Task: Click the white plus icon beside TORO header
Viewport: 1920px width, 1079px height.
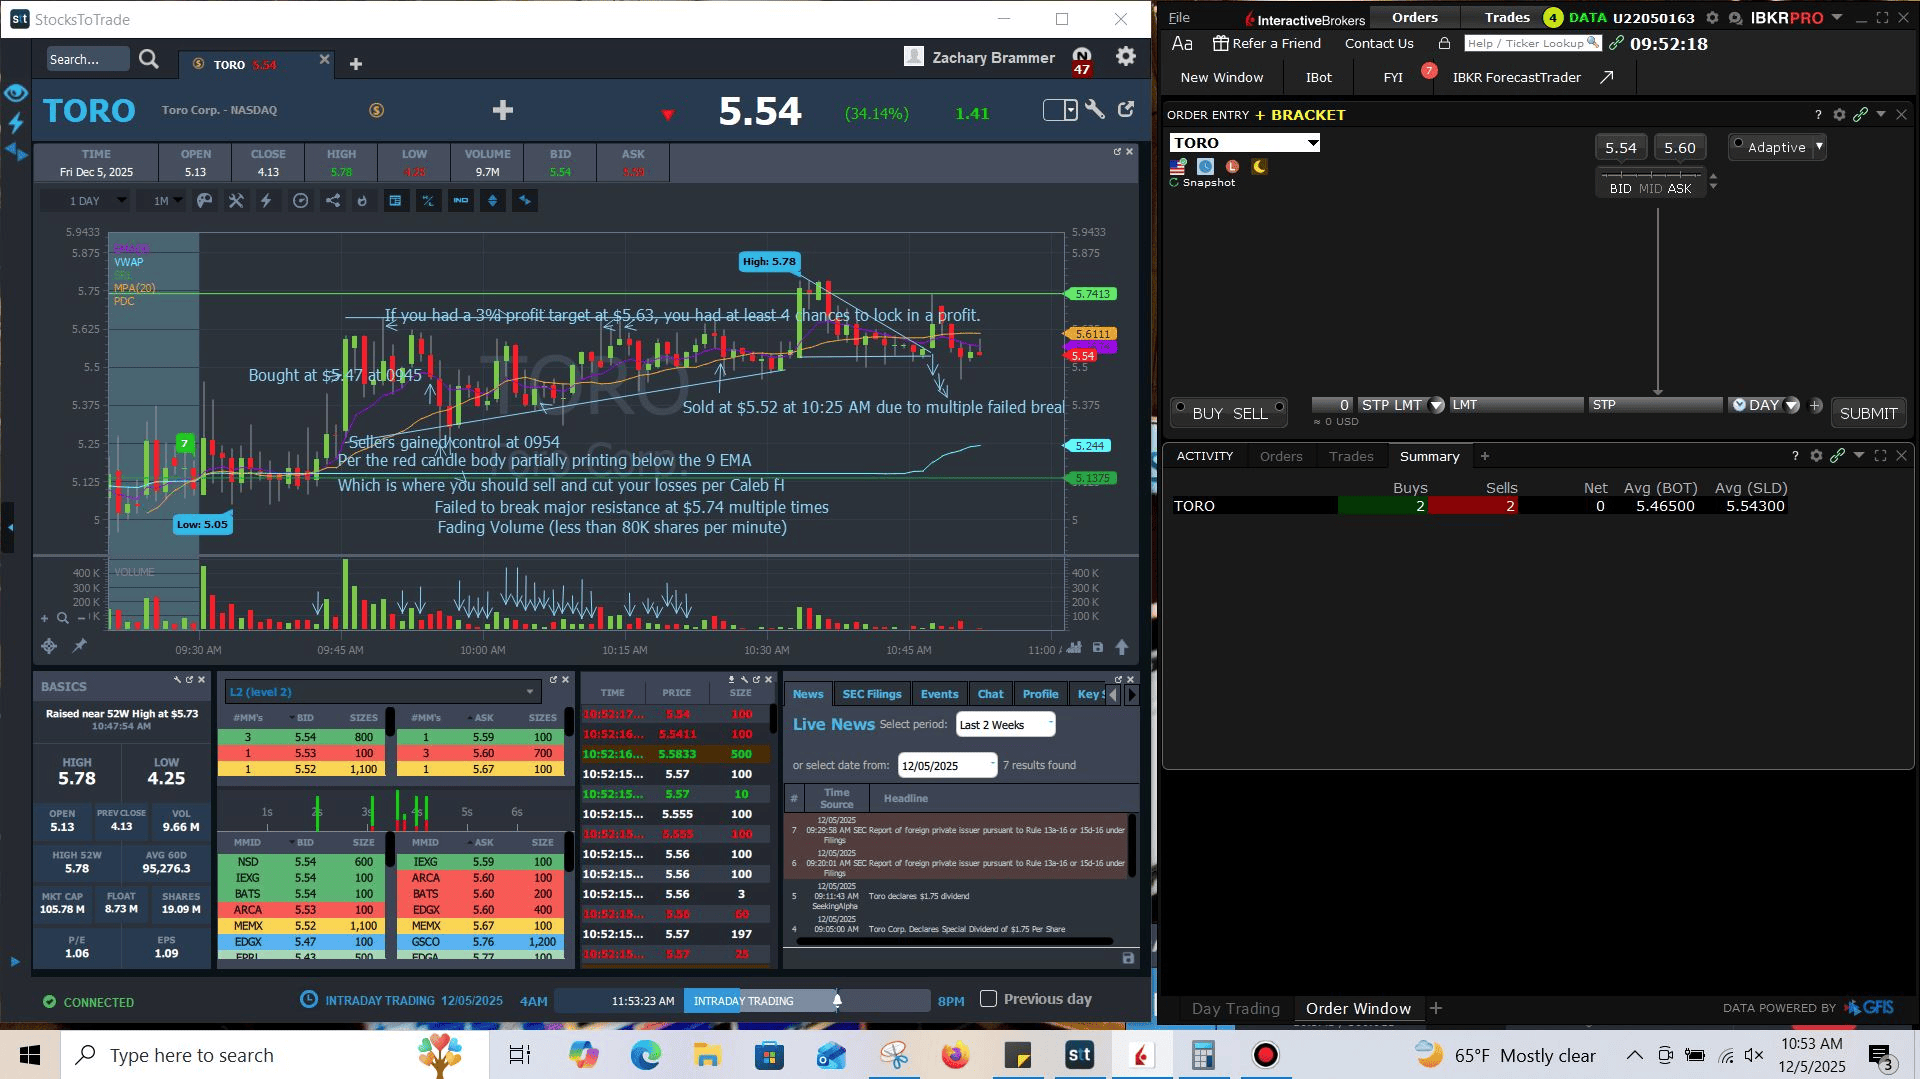Action: click(x=503, y=110)
